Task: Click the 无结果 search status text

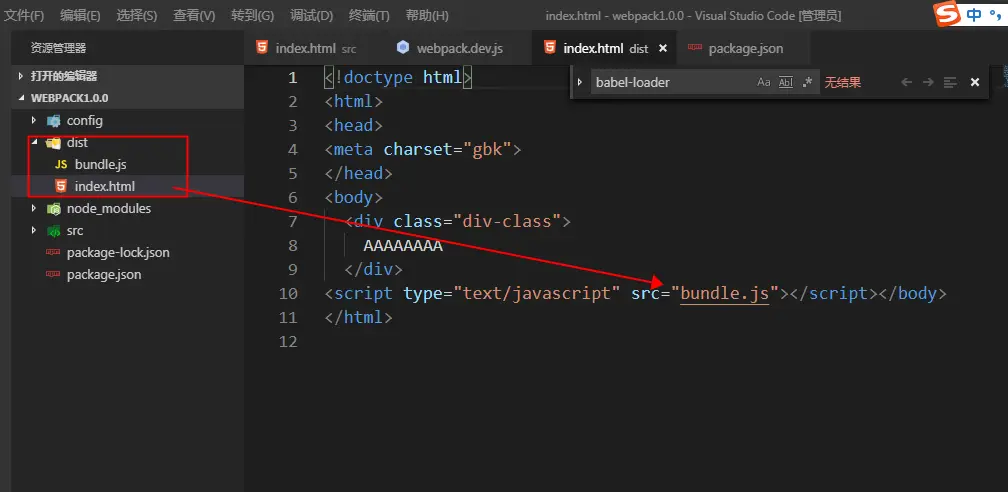Action: tap(843, 82)
